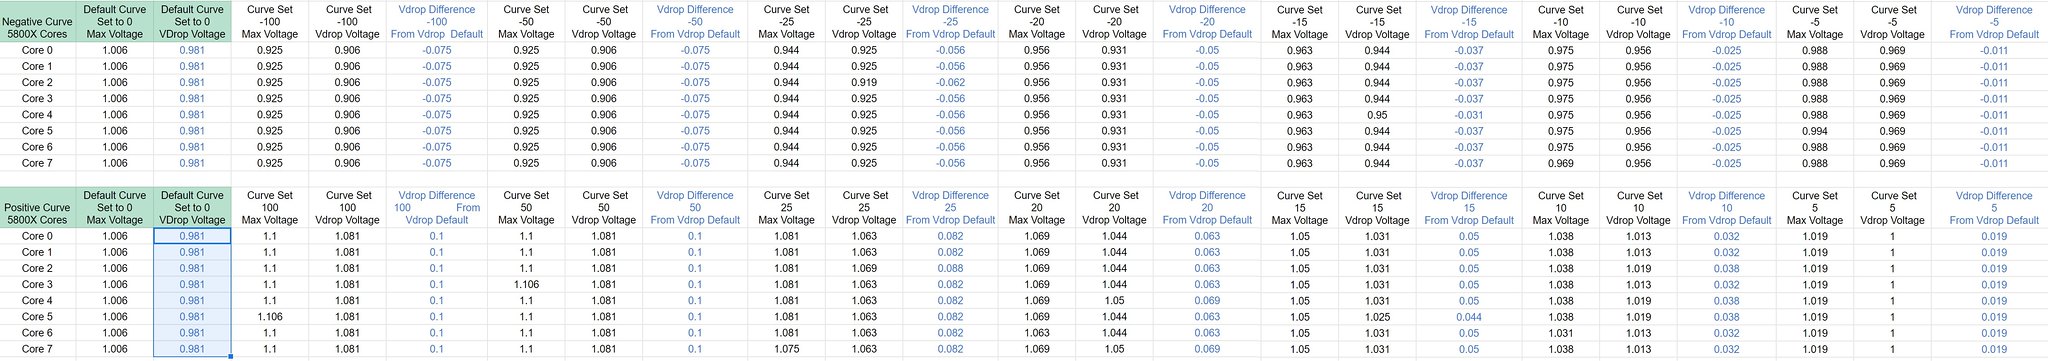Select Negative Core 4 difference -0.031
2048x361 pixels.
(x=1469, y=115)
